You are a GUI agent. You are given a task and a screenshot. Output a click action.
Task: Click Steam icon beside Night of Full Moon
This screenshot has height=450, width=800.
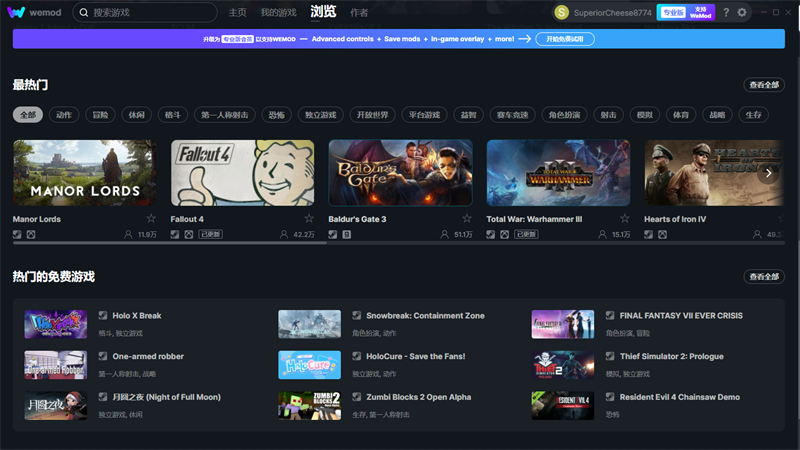tap(103, 397)
